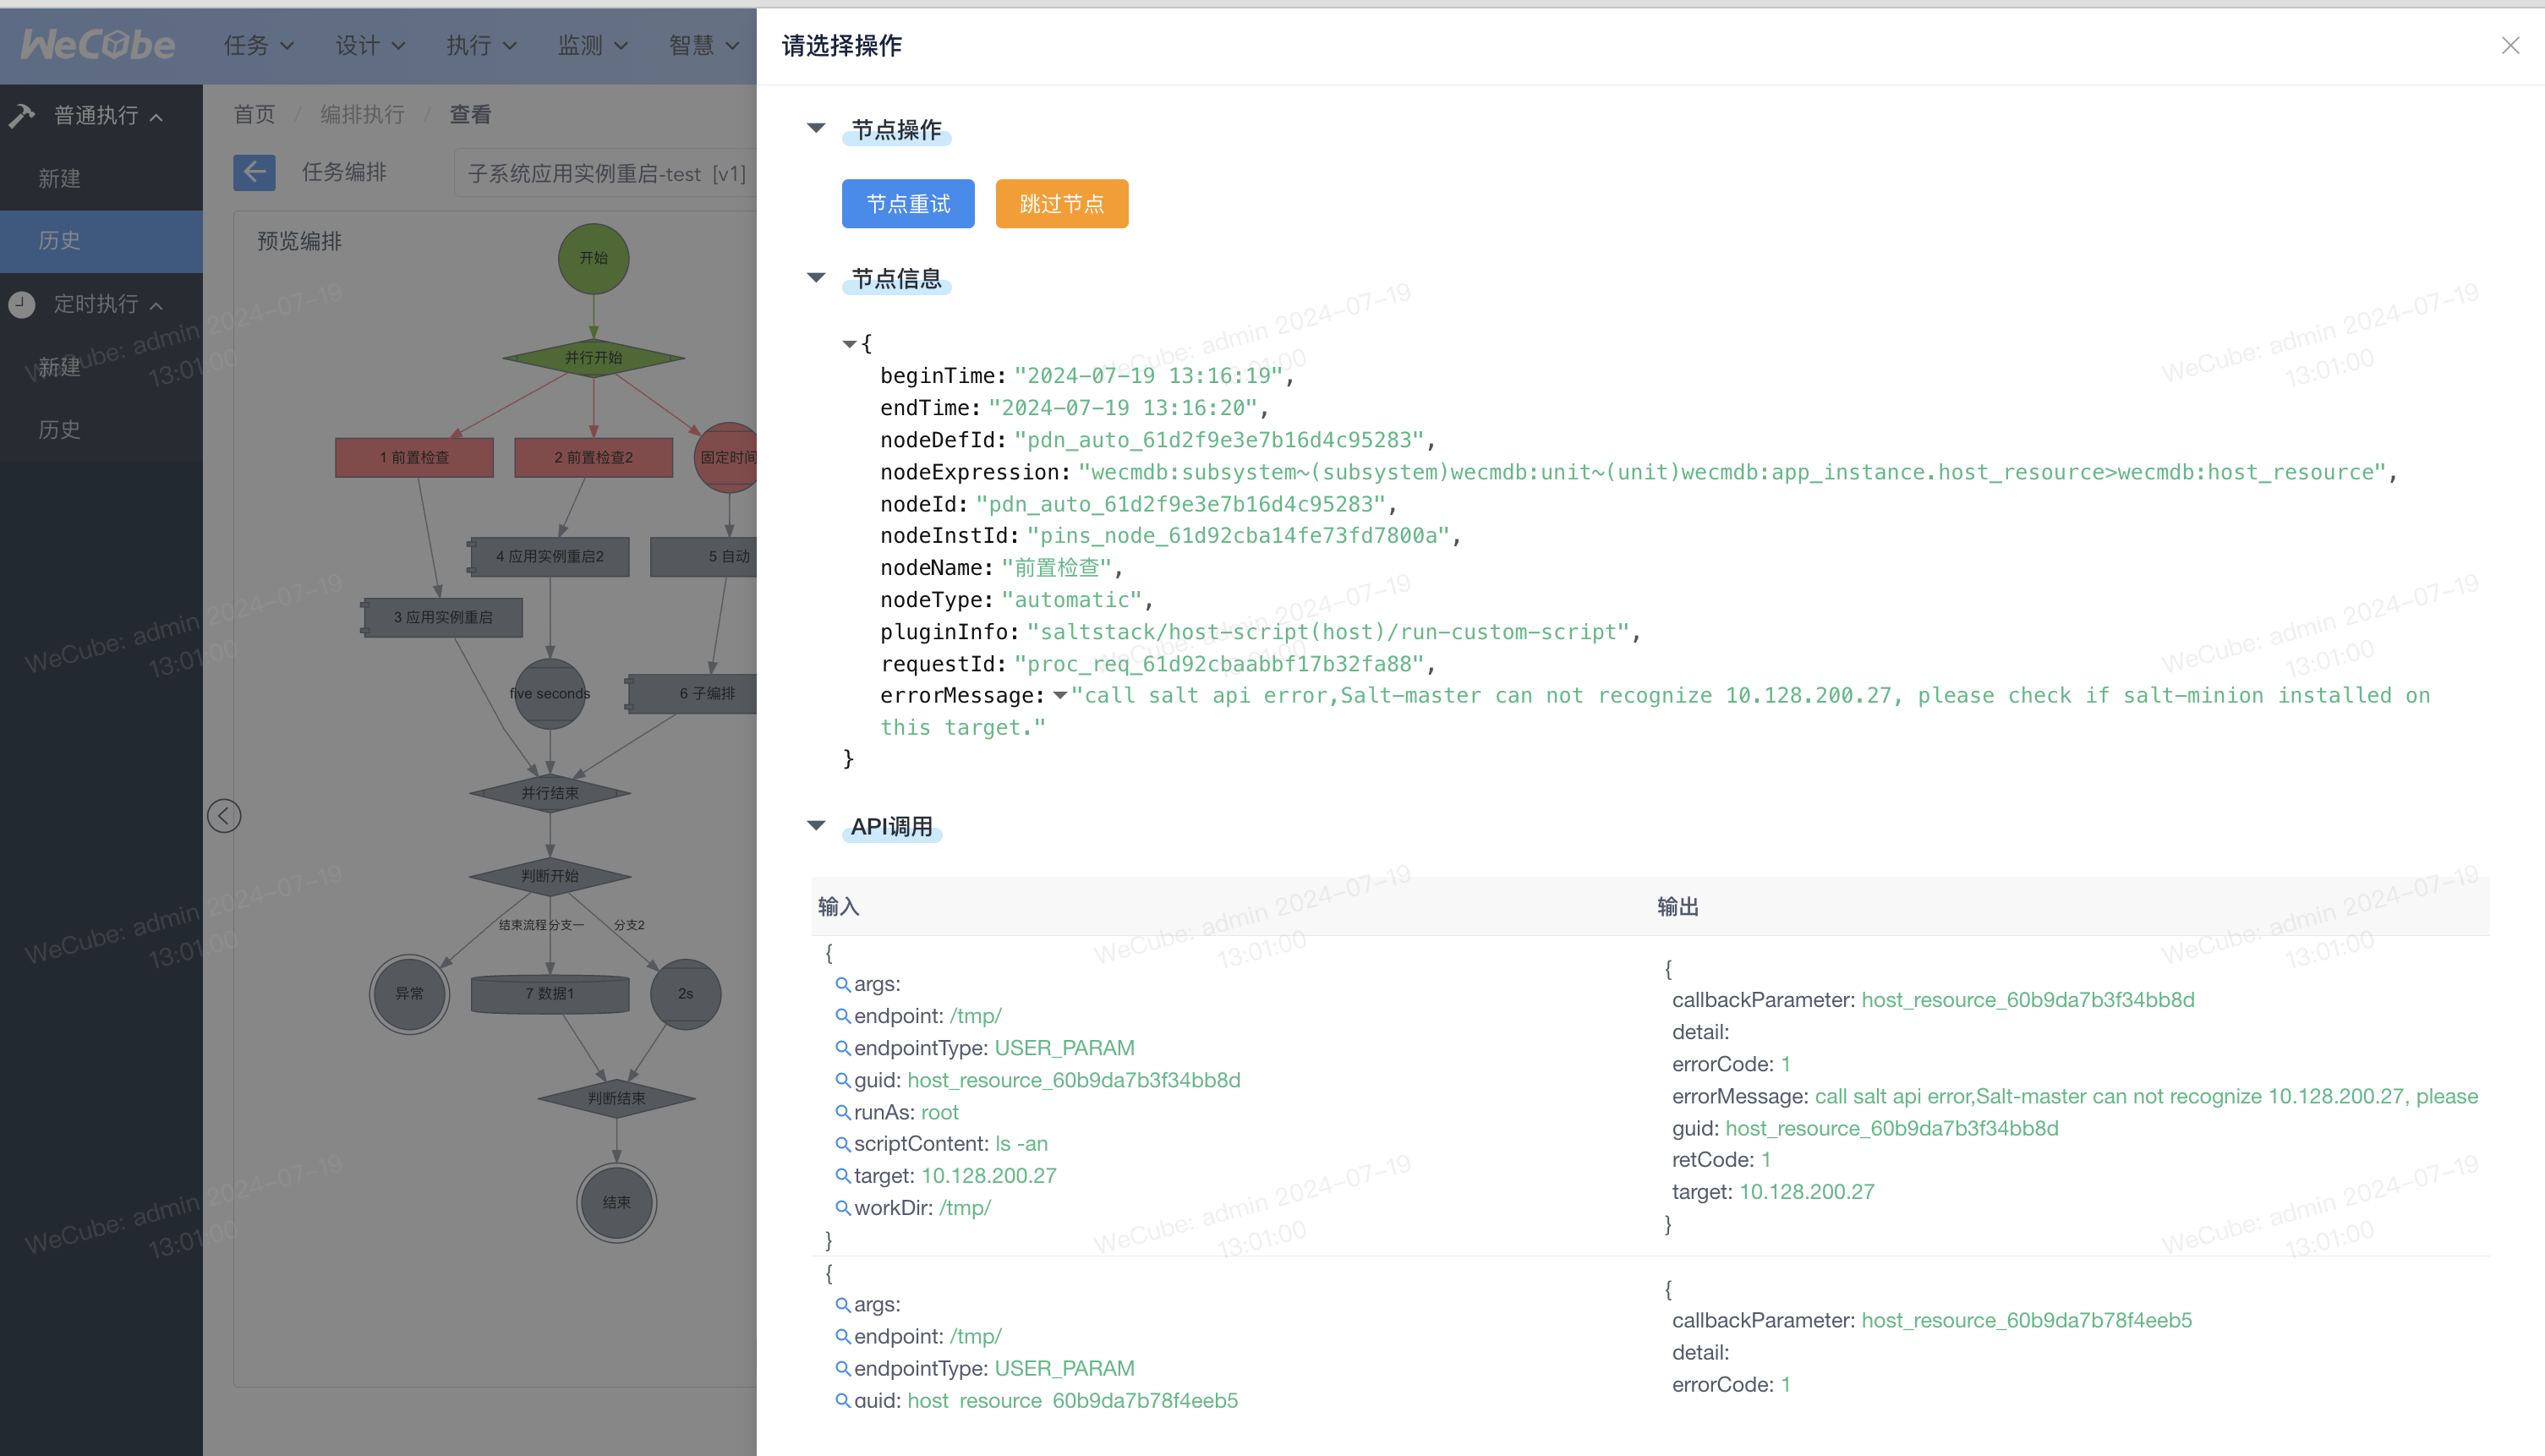The width and height of the screenshot is (2545, 1456).
Task: Click magnifier icon next to first args
Action: (x=843, y=984)
